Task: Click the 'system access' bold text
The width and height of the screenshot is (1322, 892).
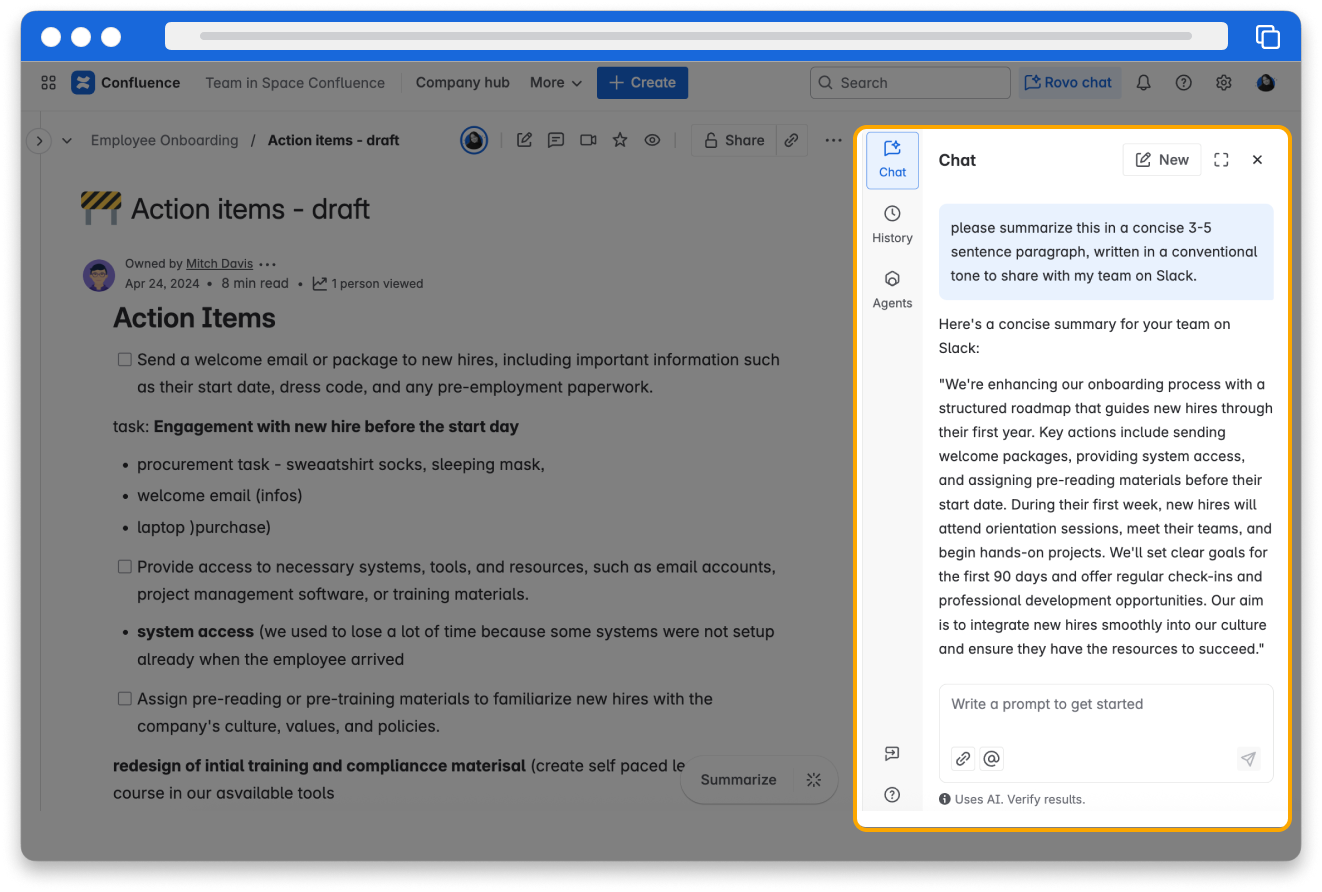Action: tap(195, 632)
